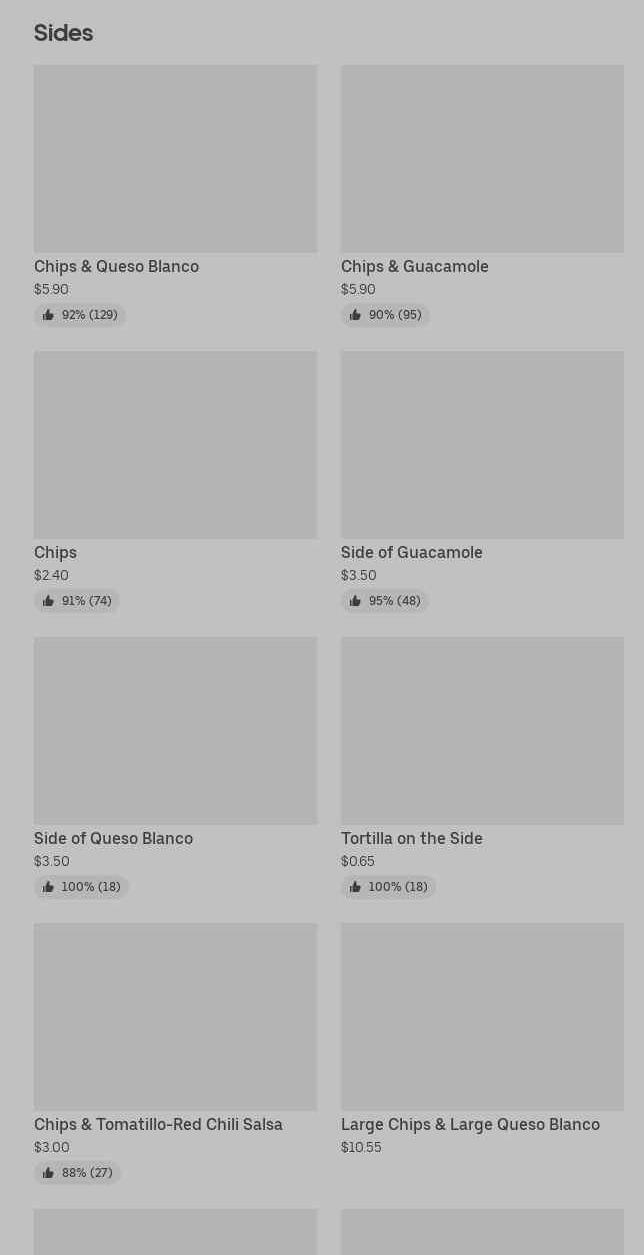Click thumbs-up icon under Side of Guacamole
Screen dimensions: 644x1255
point(355,601)
